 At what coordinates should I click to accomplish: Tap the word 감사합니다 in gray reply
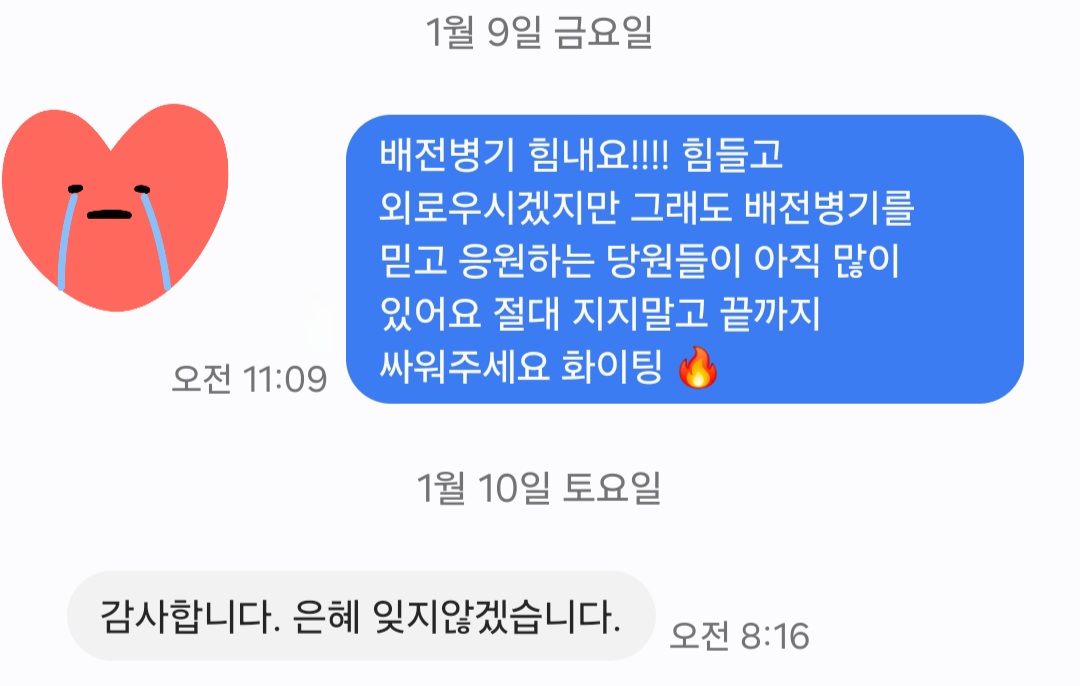point(185,616)
